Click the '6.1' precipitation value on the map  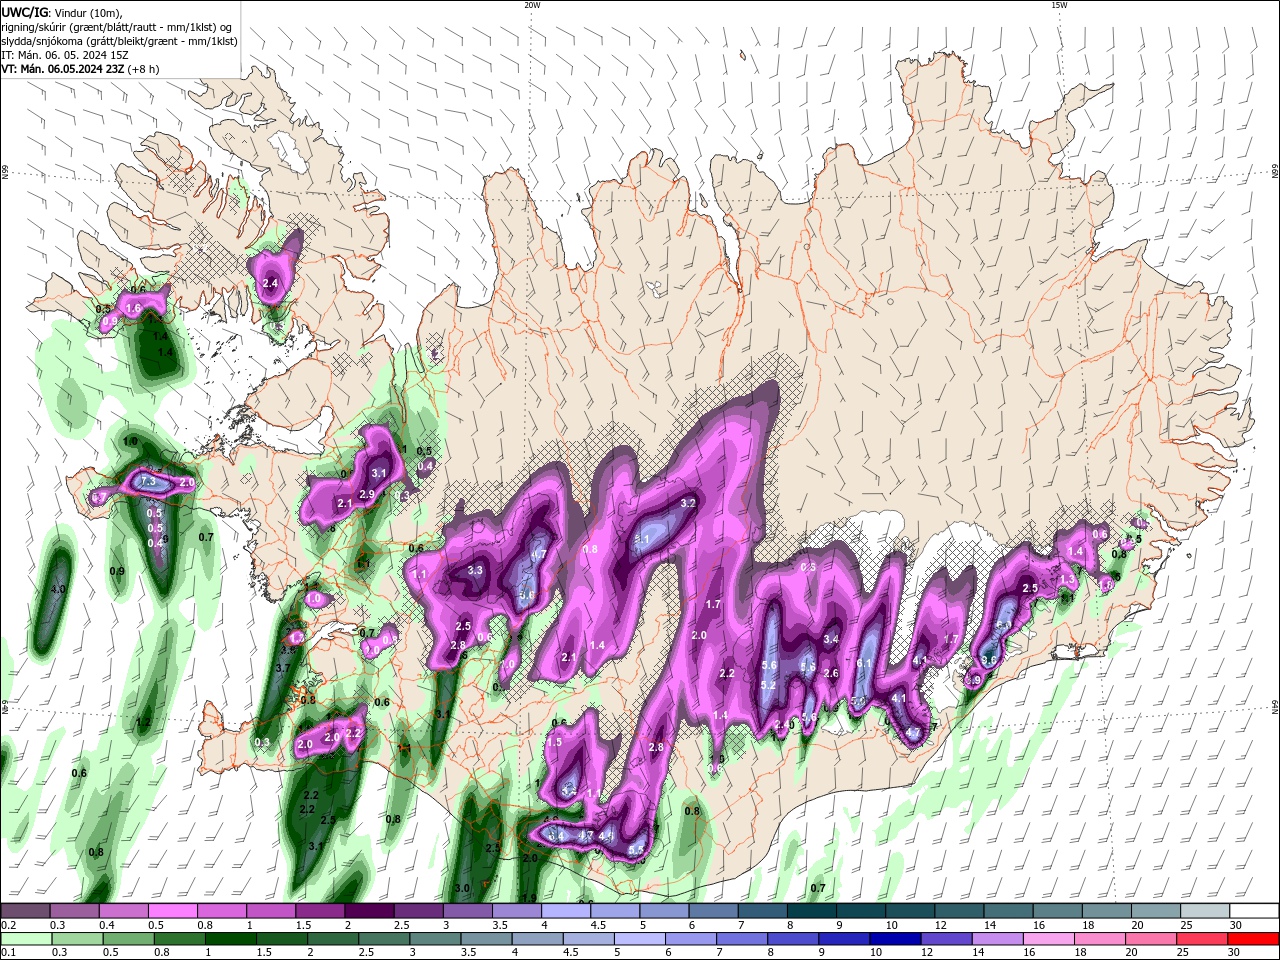(x=865, y=664)
